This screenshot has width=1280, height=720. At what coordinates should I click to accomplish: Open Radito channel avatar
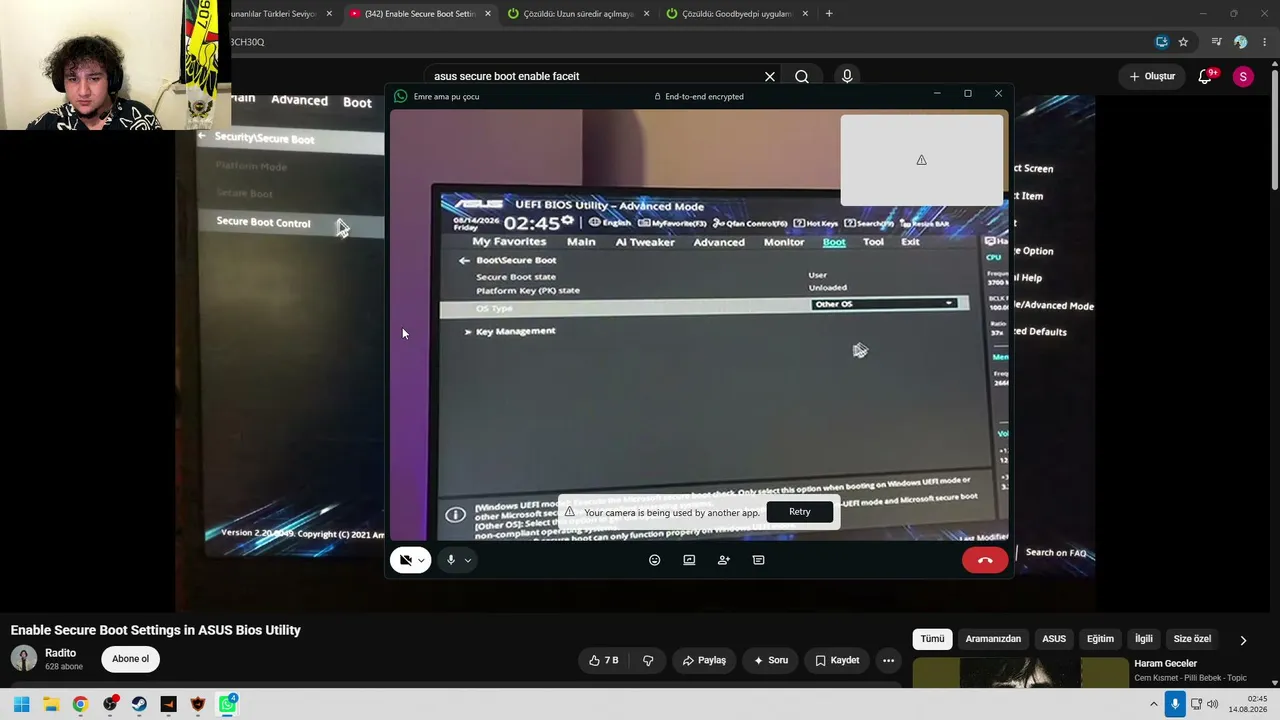[24, 658]
